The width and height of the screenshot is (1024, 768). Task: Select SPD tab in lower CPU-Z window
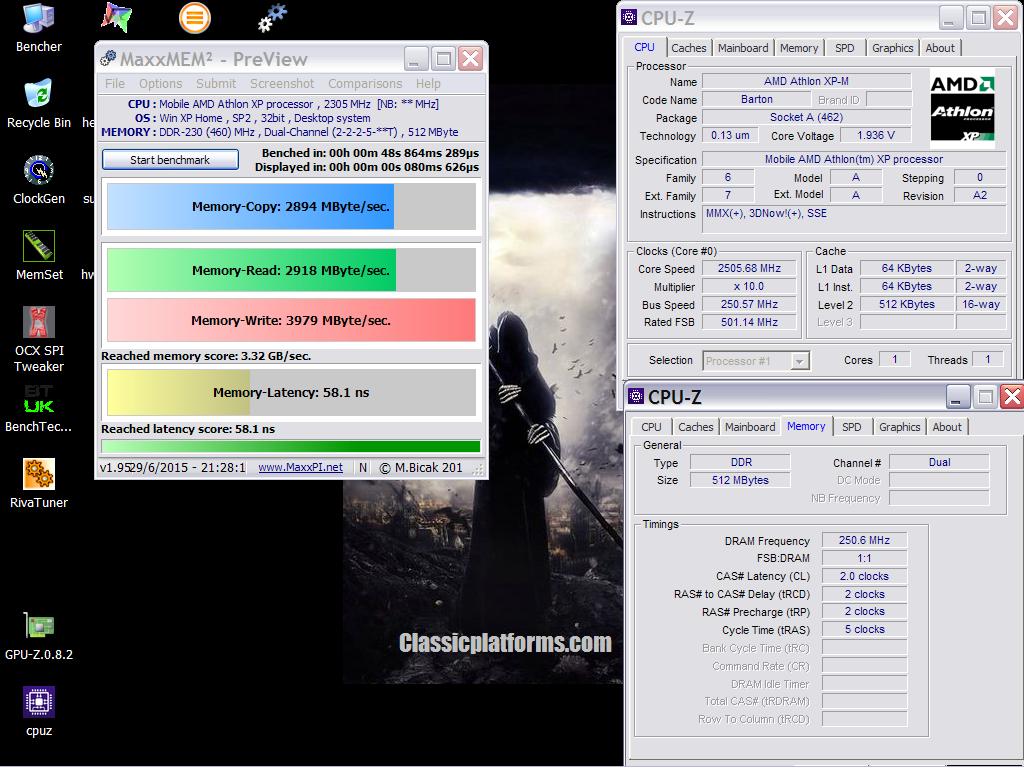pyautogui.click(x=851, y=426)
